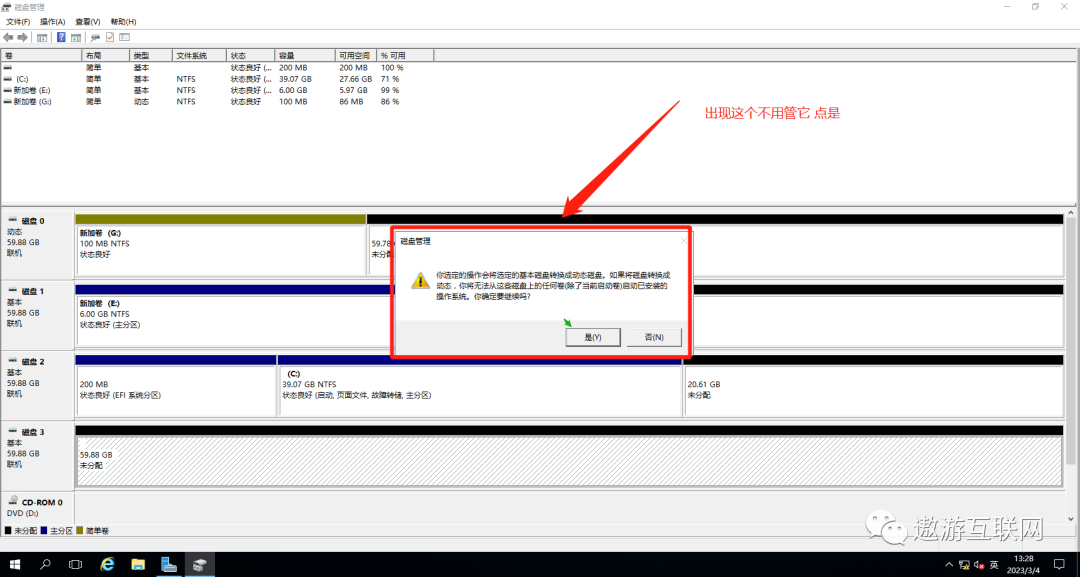
Task: Expand hidden tray icons chevron
Action: point(949,565)
